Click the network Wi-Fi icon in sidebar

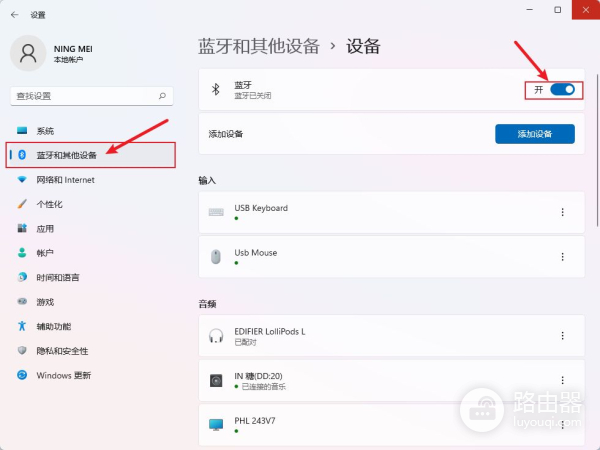coord(22,179)
